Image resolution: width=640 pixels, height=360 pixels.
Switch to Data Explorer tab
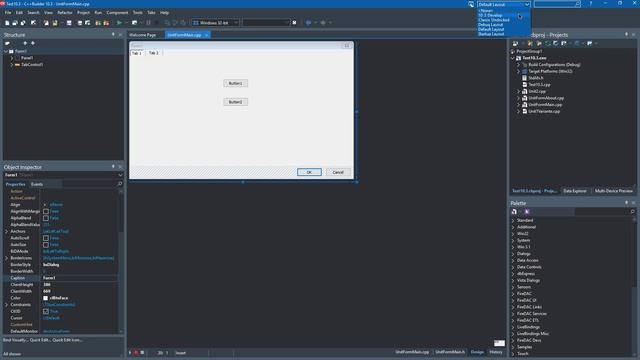coord(575,191)
